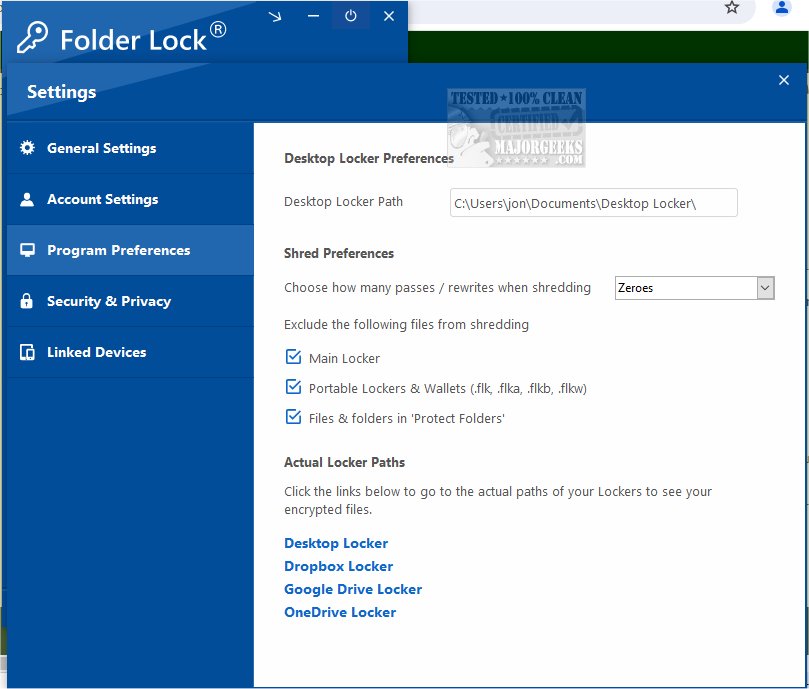The image size is (809, 689).
Task: Open the Linked Devices section
Action: tap(96, 352)
